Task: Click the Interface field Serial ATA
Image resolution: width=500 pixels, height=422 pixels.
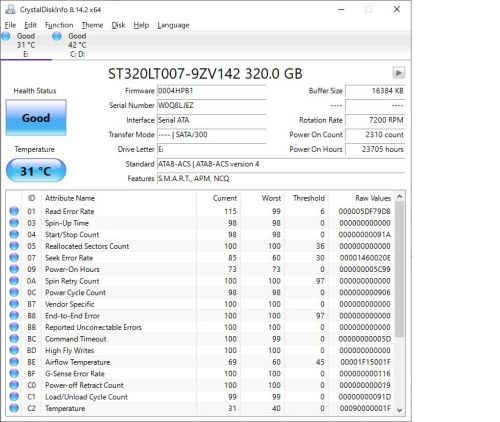Action: click(211, 120)
